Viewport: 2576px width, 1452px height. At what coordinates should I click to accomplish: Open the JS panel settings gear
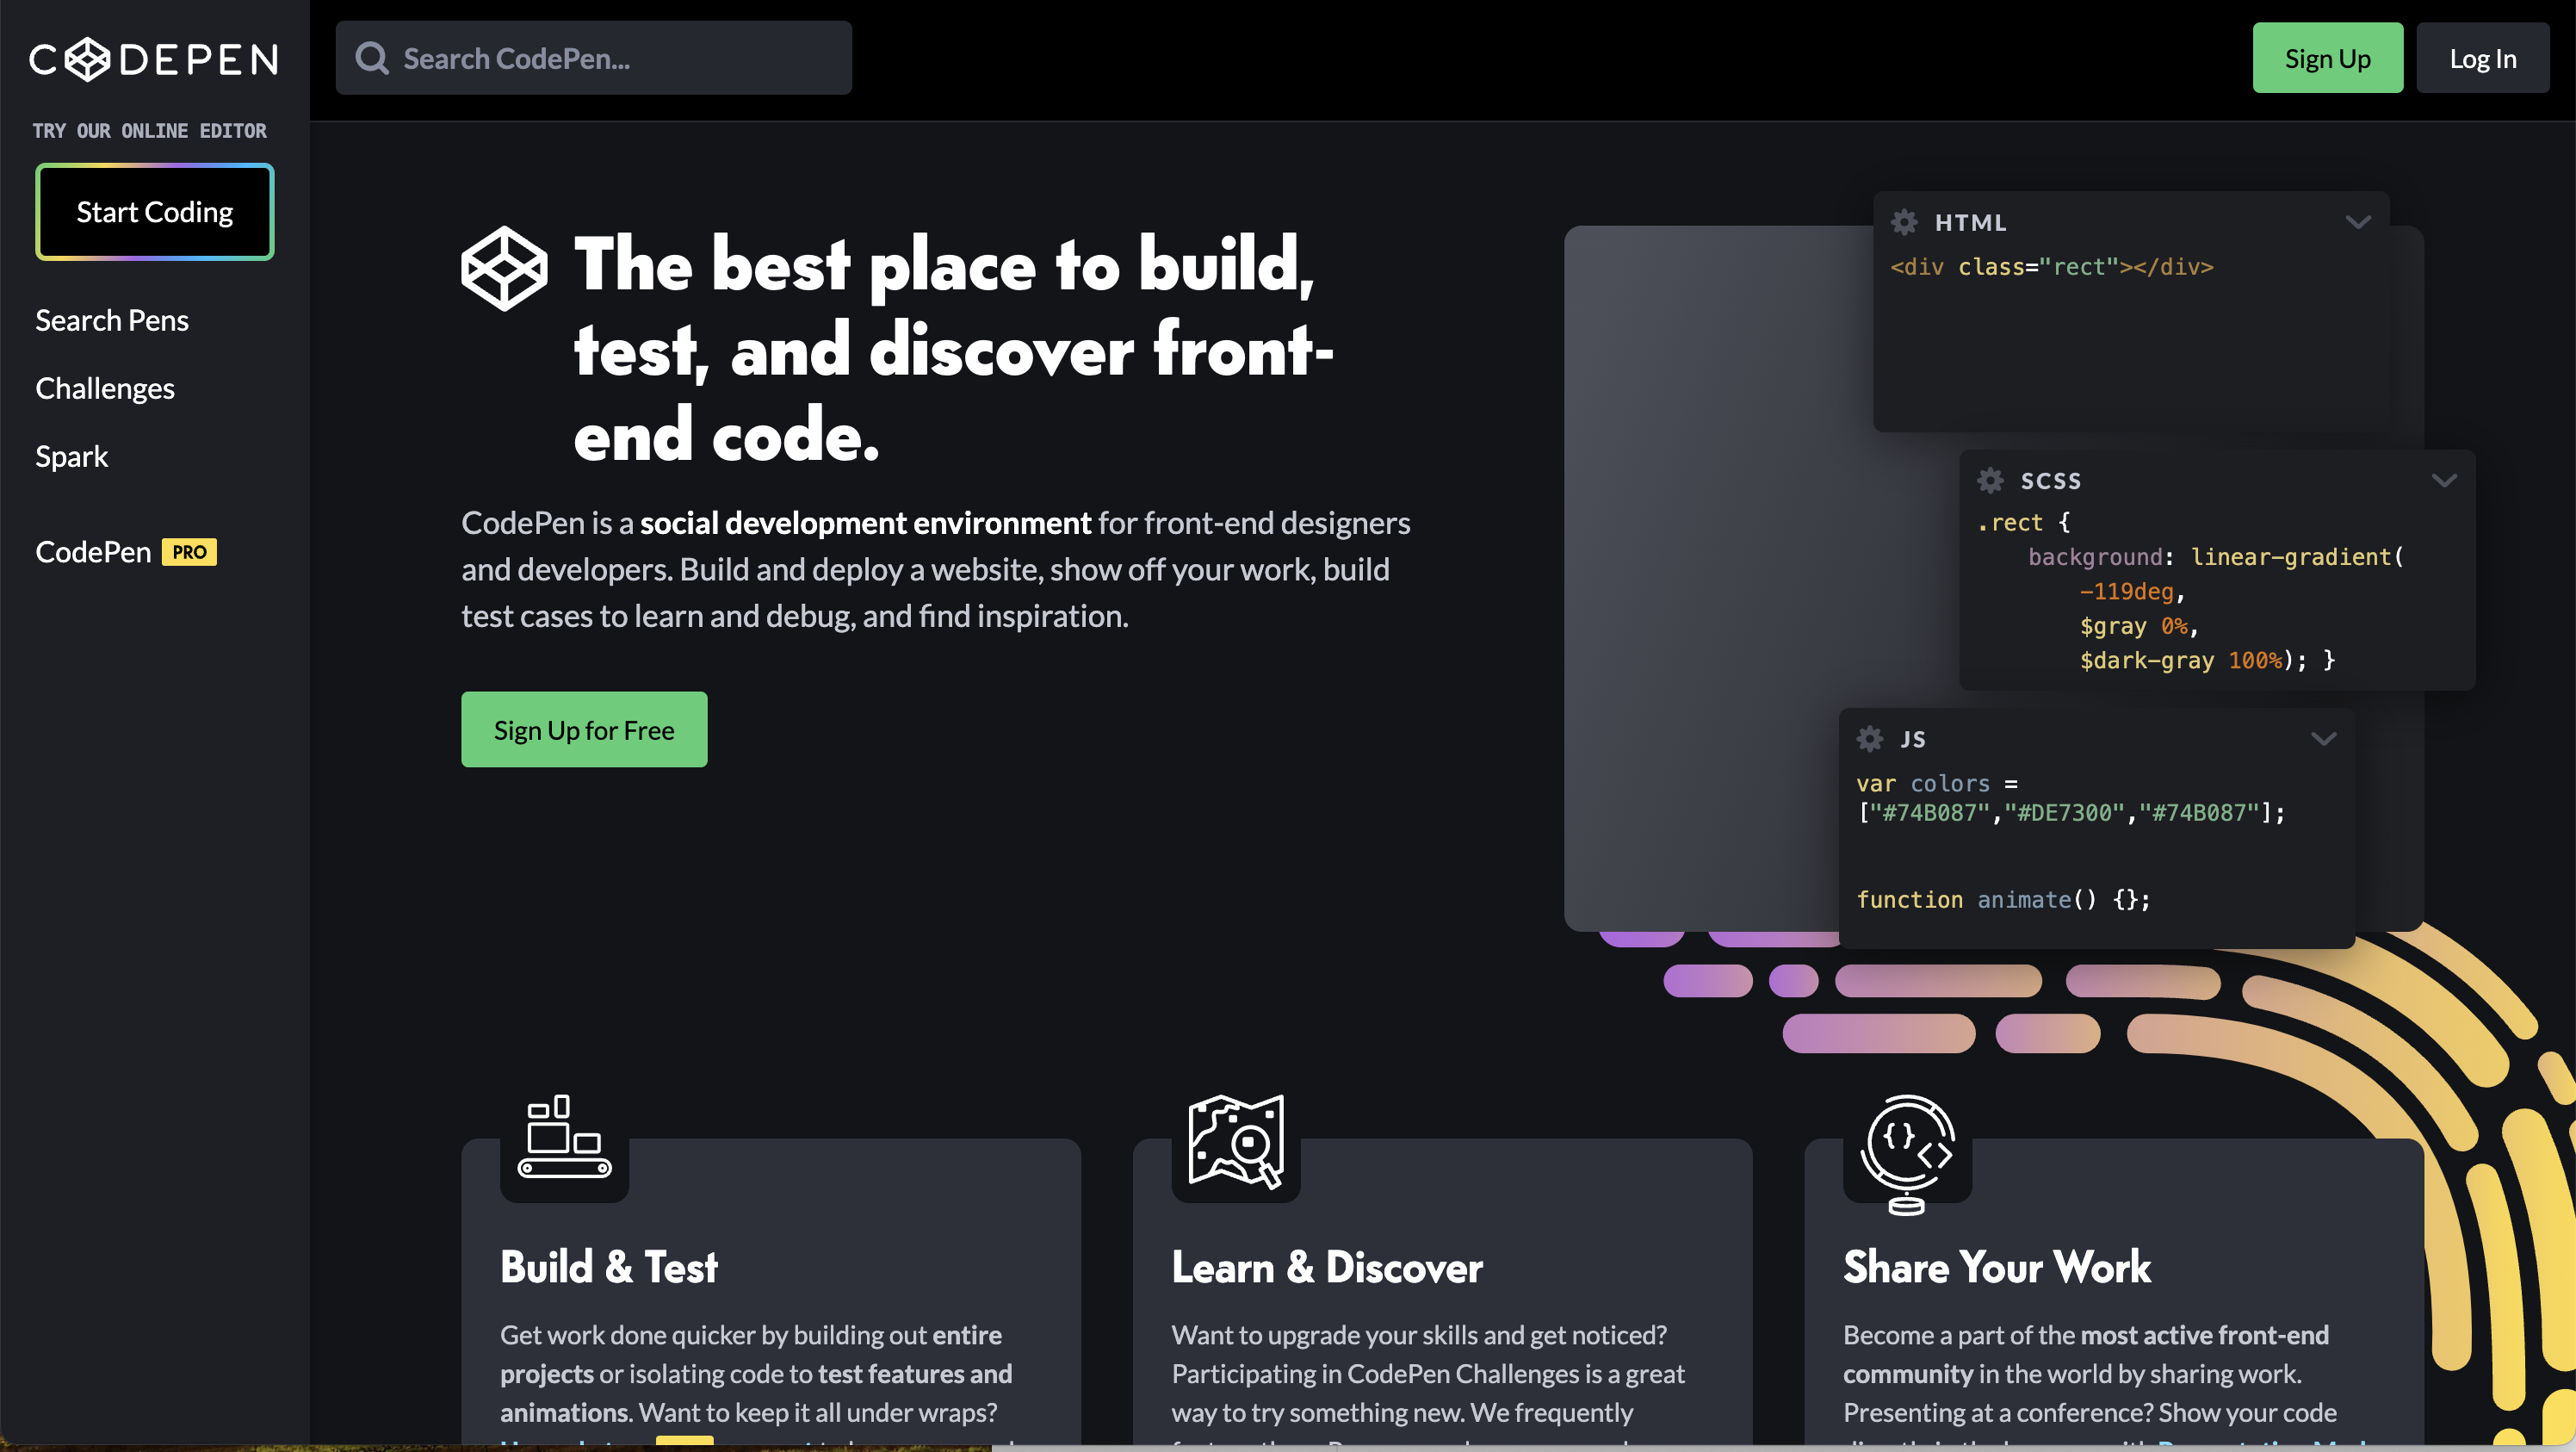(x=1869, y=738)
